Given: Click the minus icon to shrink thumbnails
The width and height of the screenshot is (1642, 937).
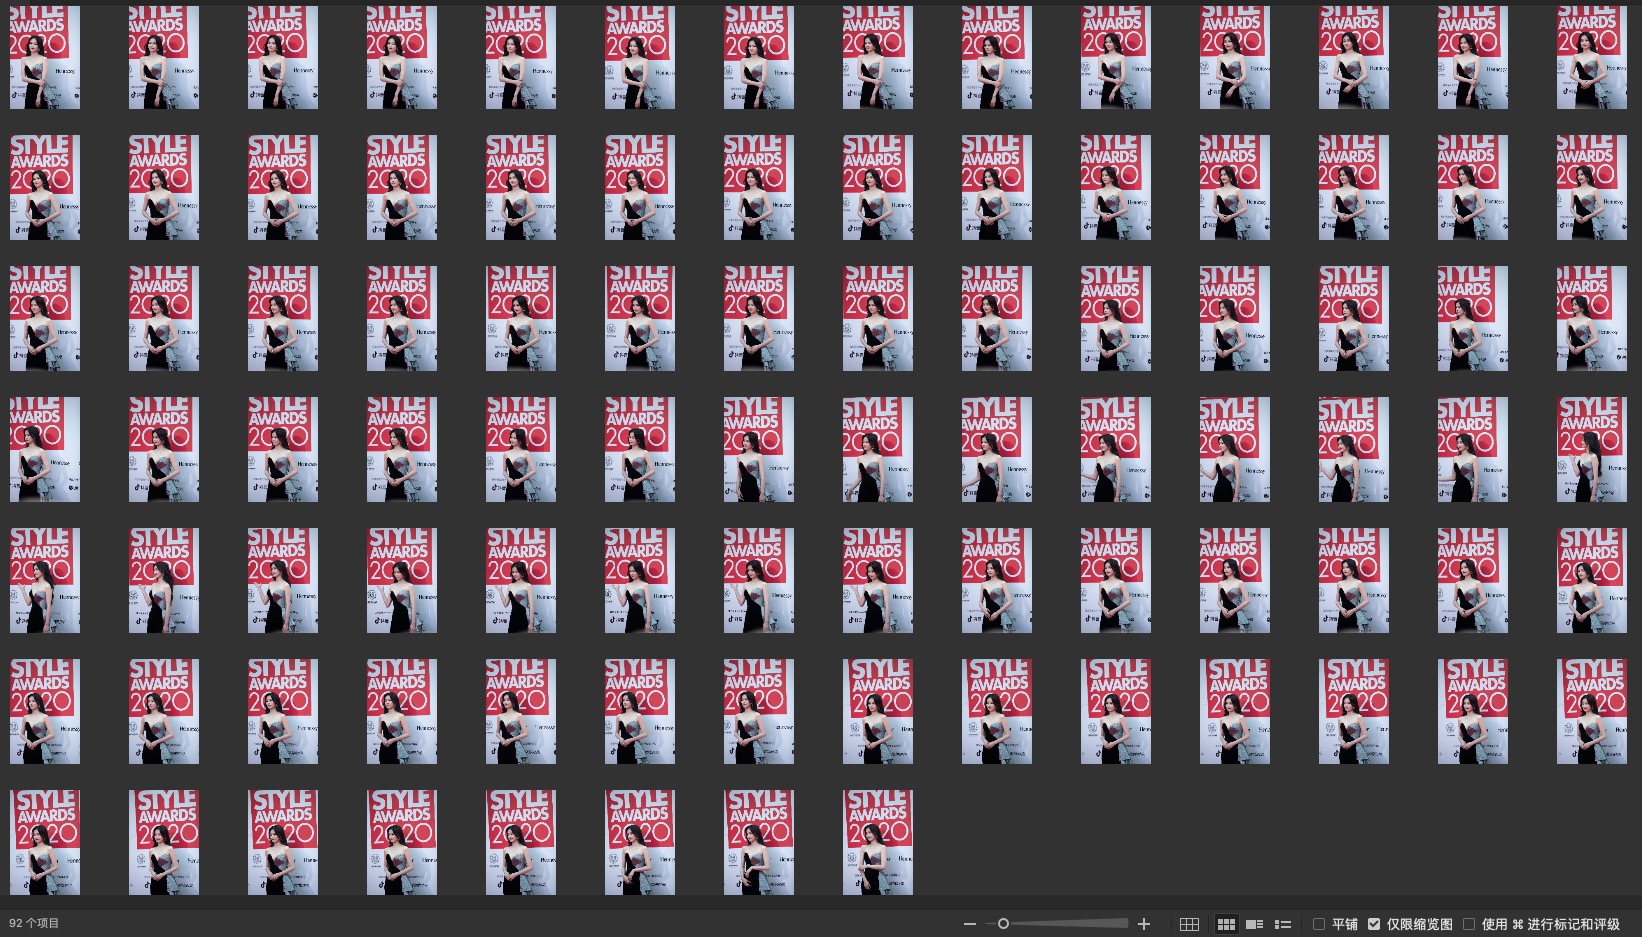Looking at the screenshot, I should pyautogui.click(x=969, y=924).
